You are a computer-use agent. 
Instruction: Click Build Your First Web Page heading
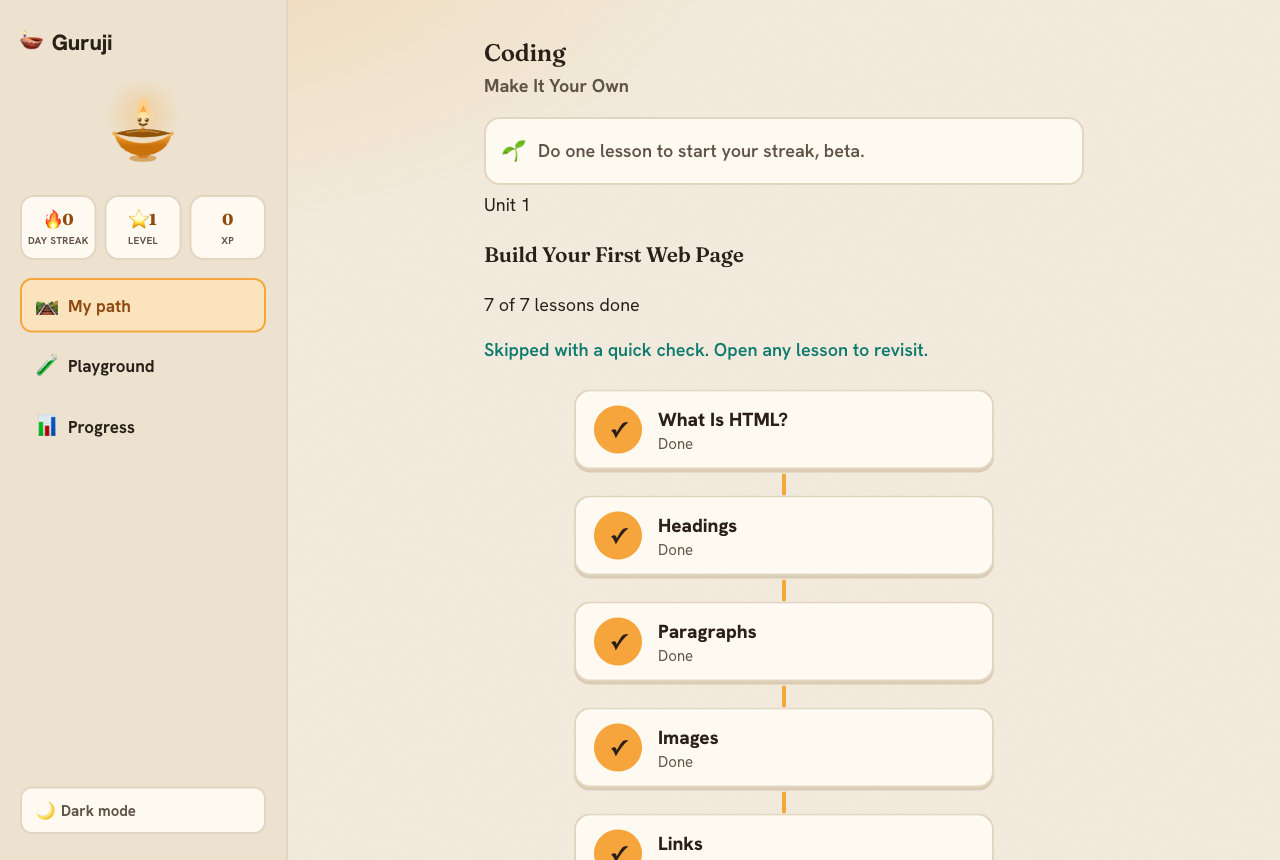(x=614, y=255)
